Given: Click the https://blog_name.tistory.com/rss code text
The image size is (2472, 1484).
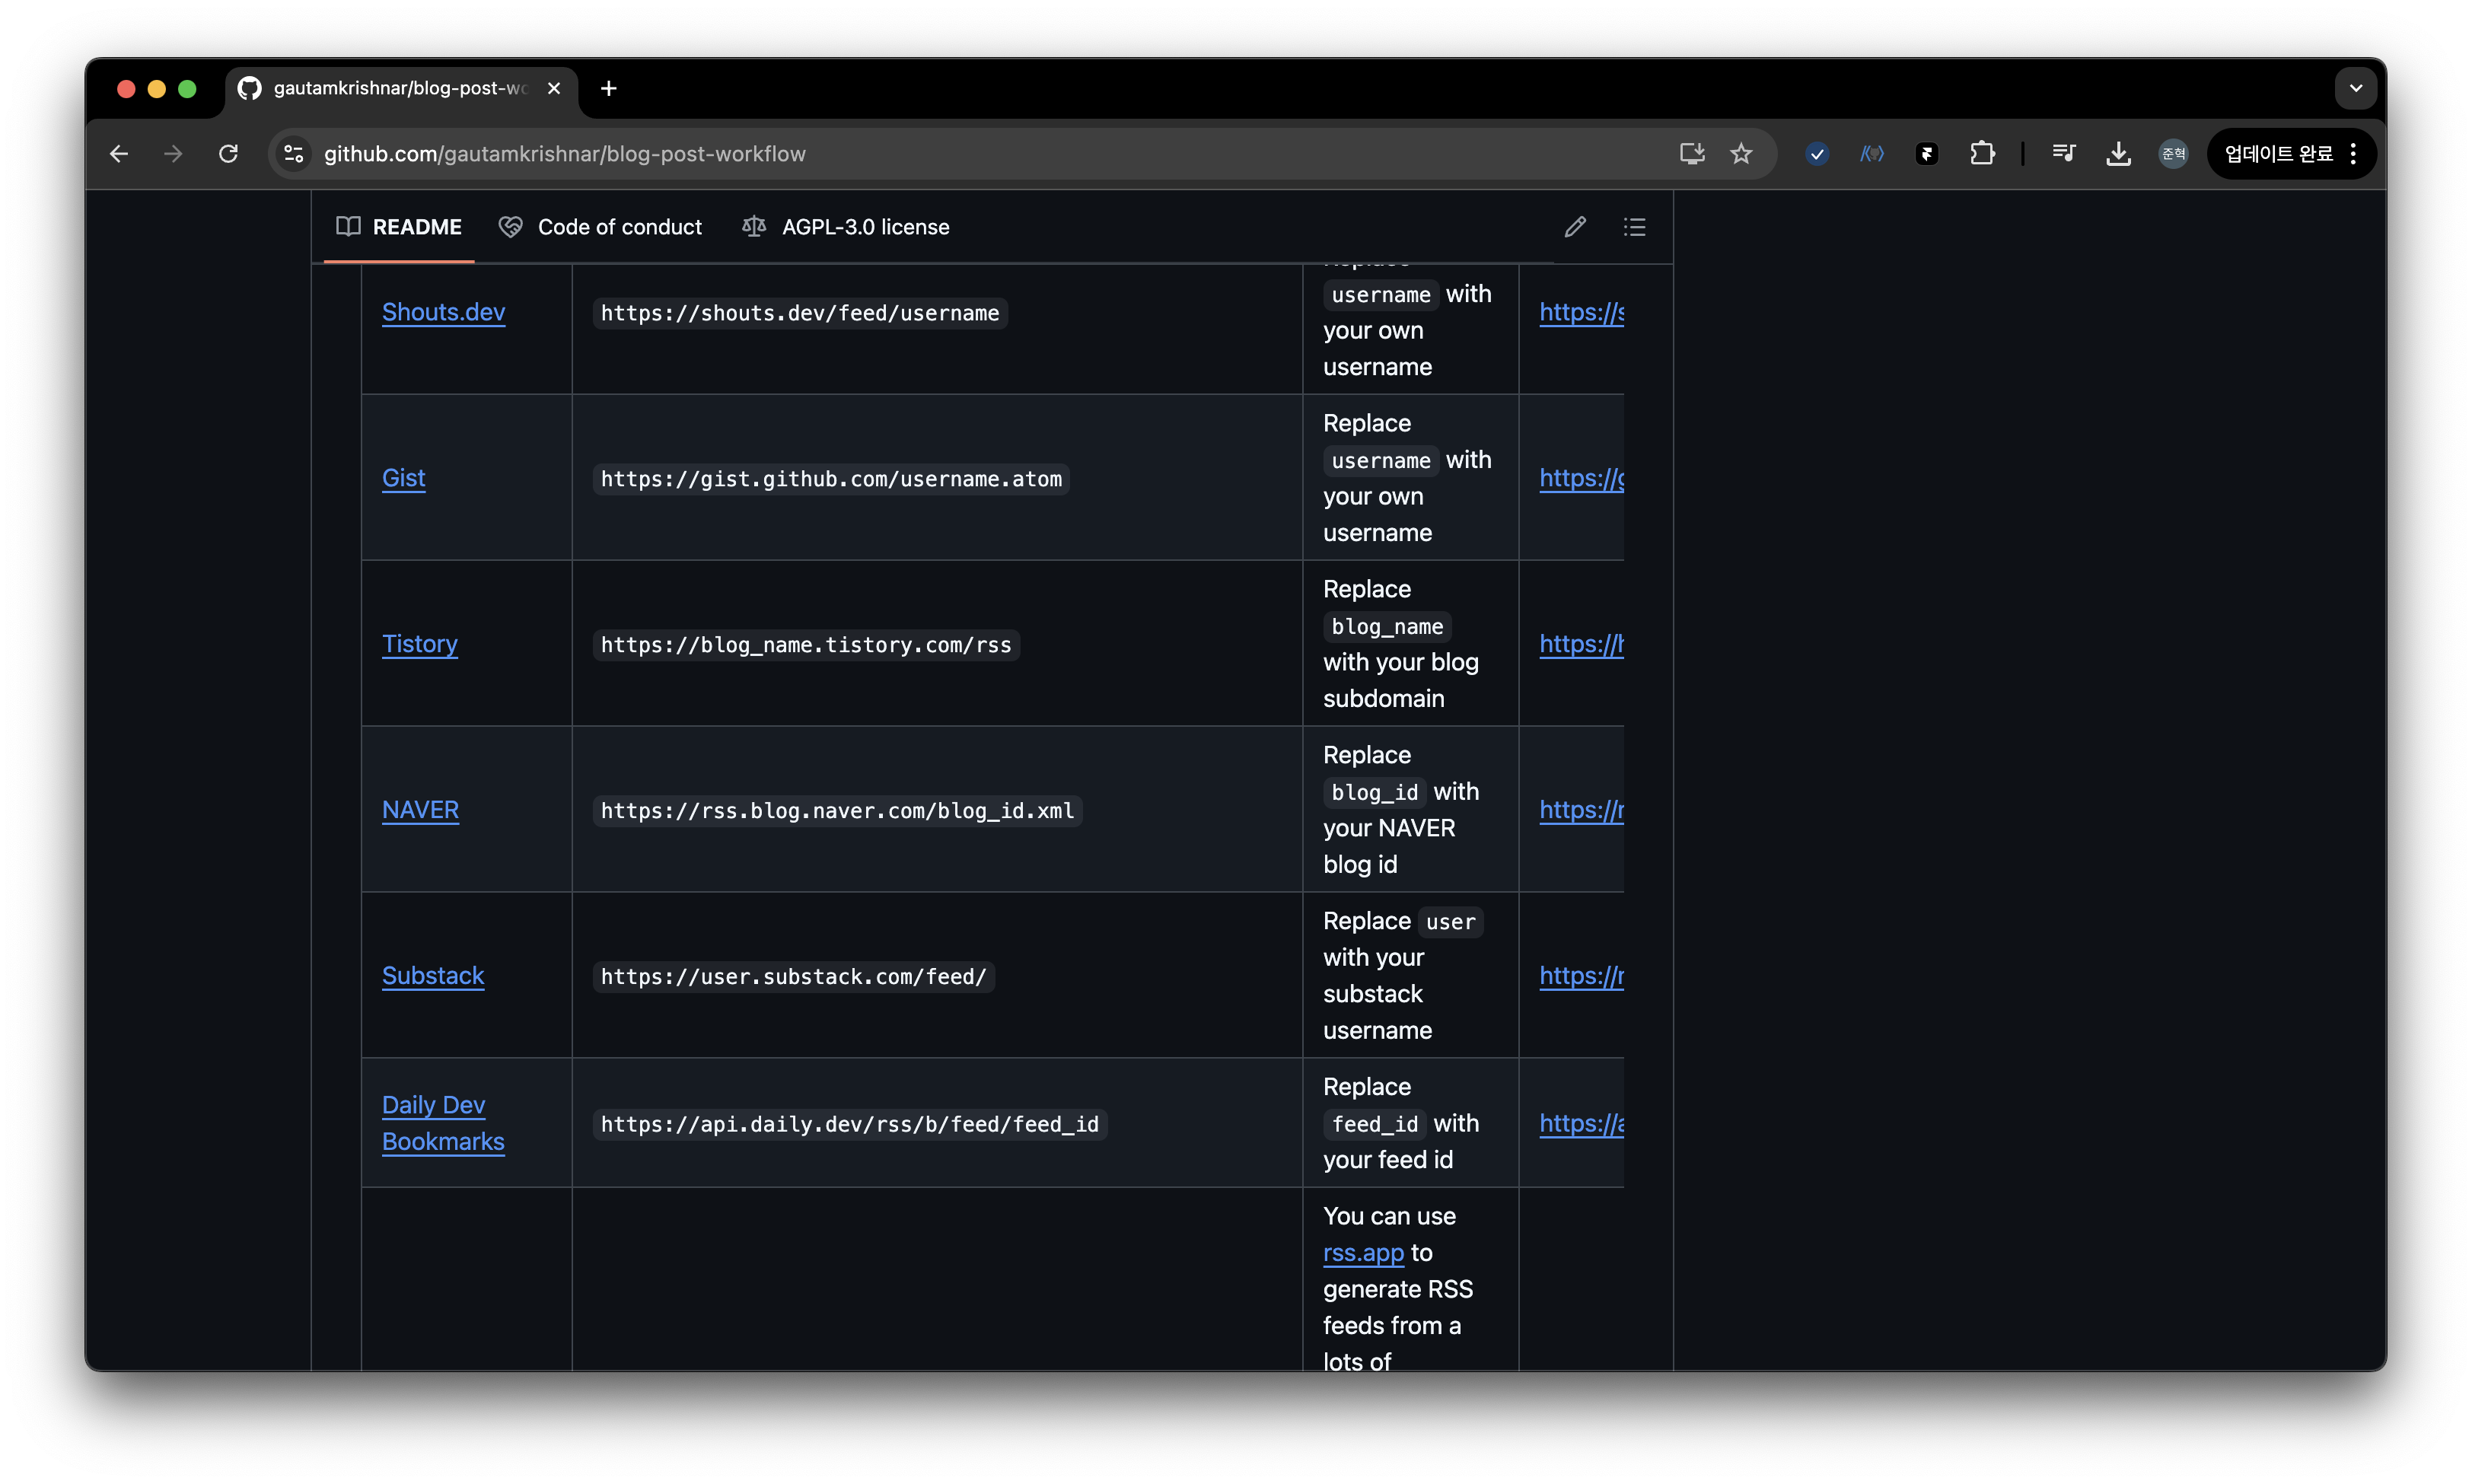Looking at the screenshot, I should click(806, 645).
